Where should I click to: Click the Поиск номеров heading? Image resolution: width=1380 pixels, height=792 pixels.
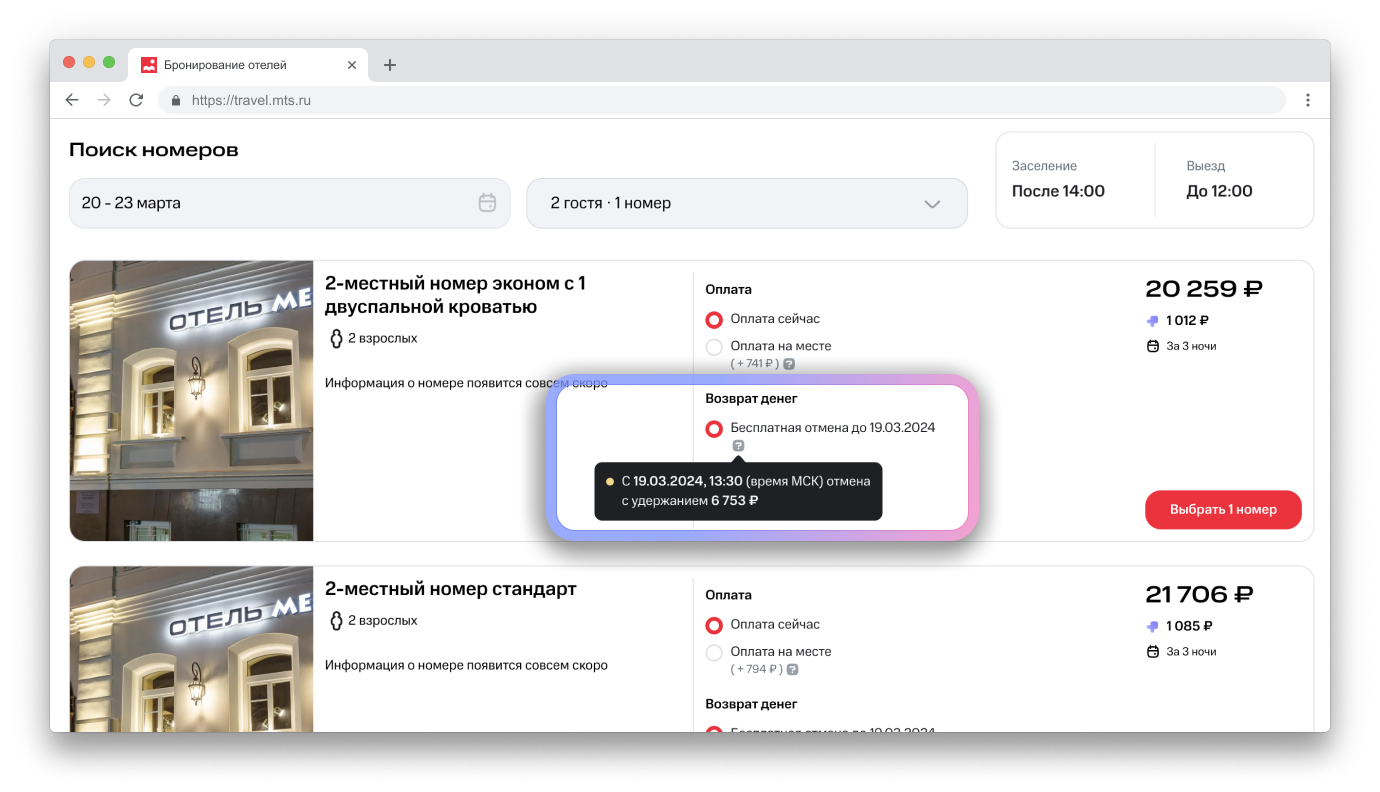(154, 150)
